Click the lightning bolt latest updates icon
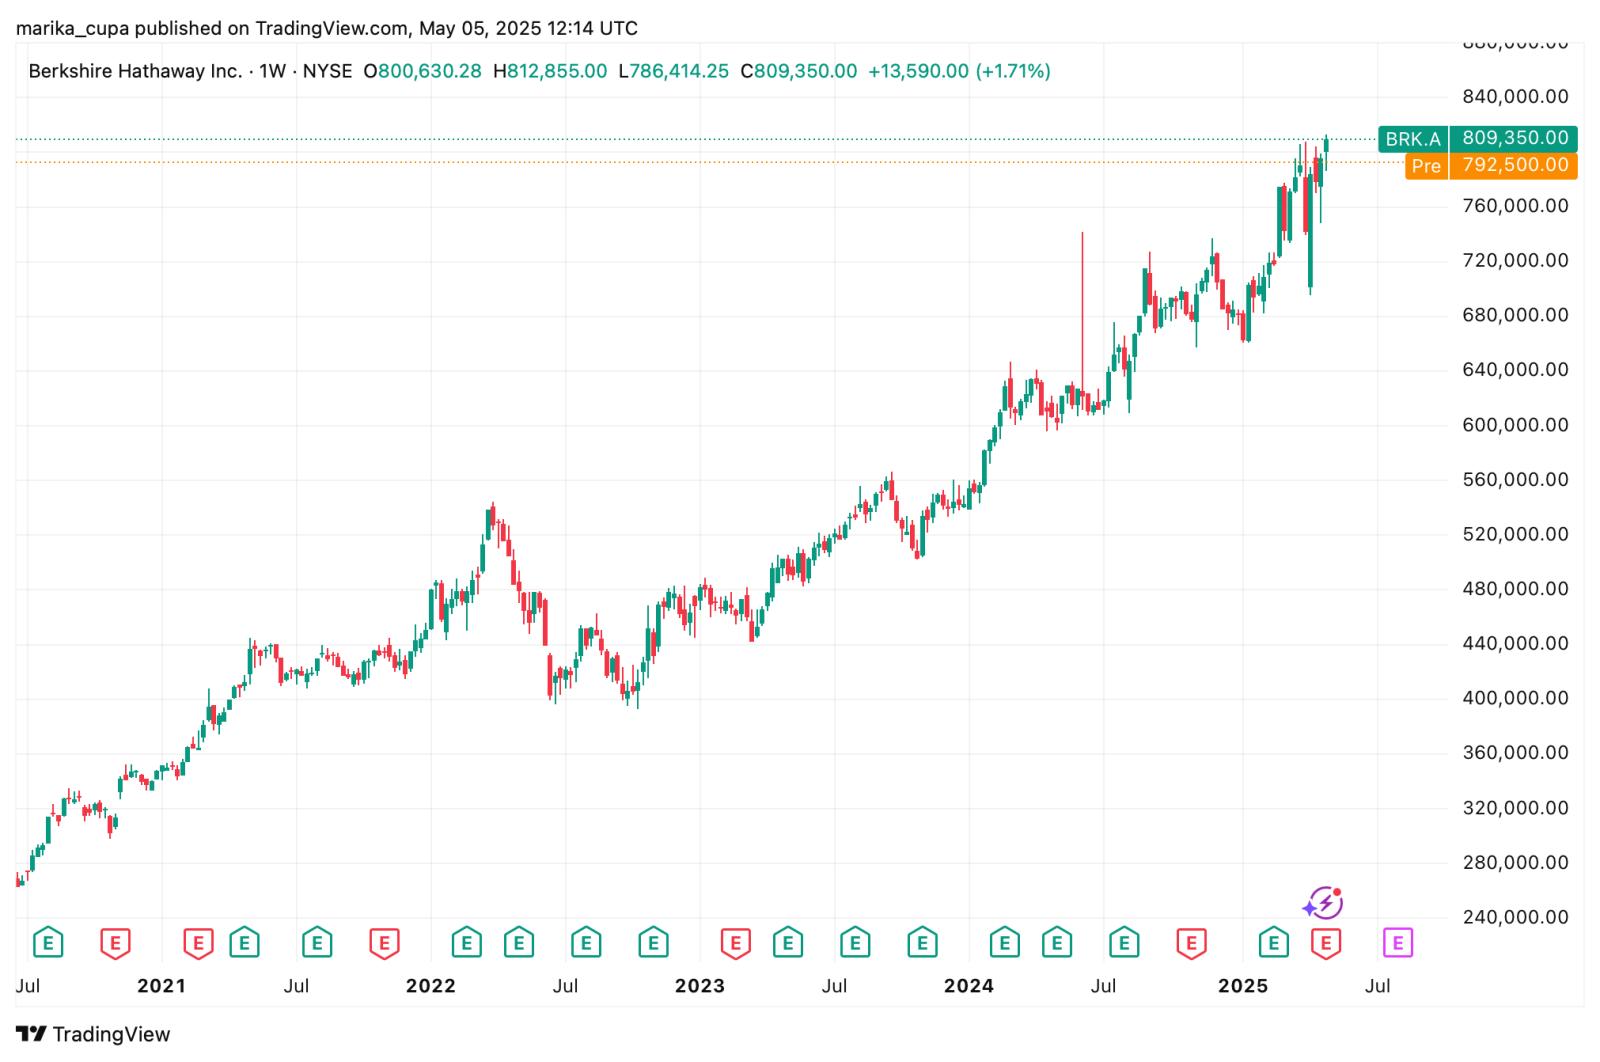The image size is (1600, 1062). 1323,903
